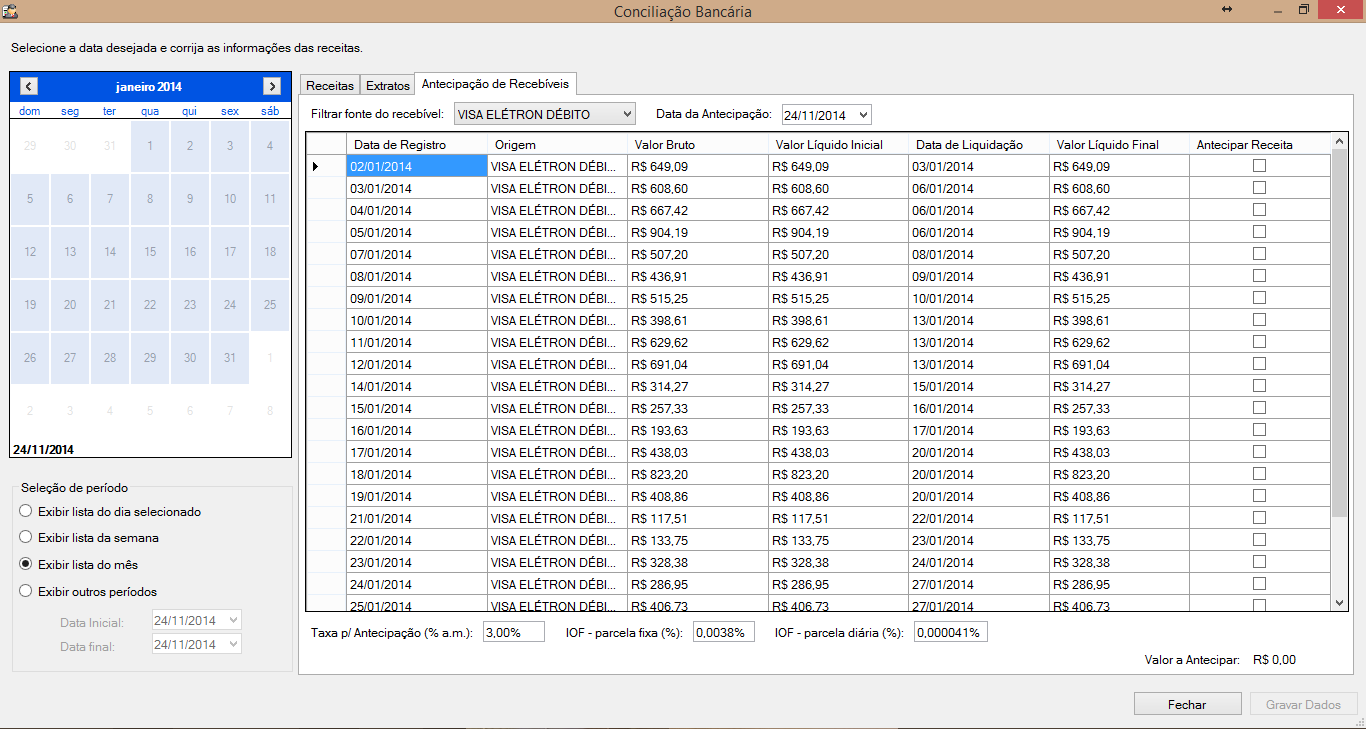The width and height of the screenshot is (1366, 729).
Task: Restore the window using title bar button
Action: 1304,10
